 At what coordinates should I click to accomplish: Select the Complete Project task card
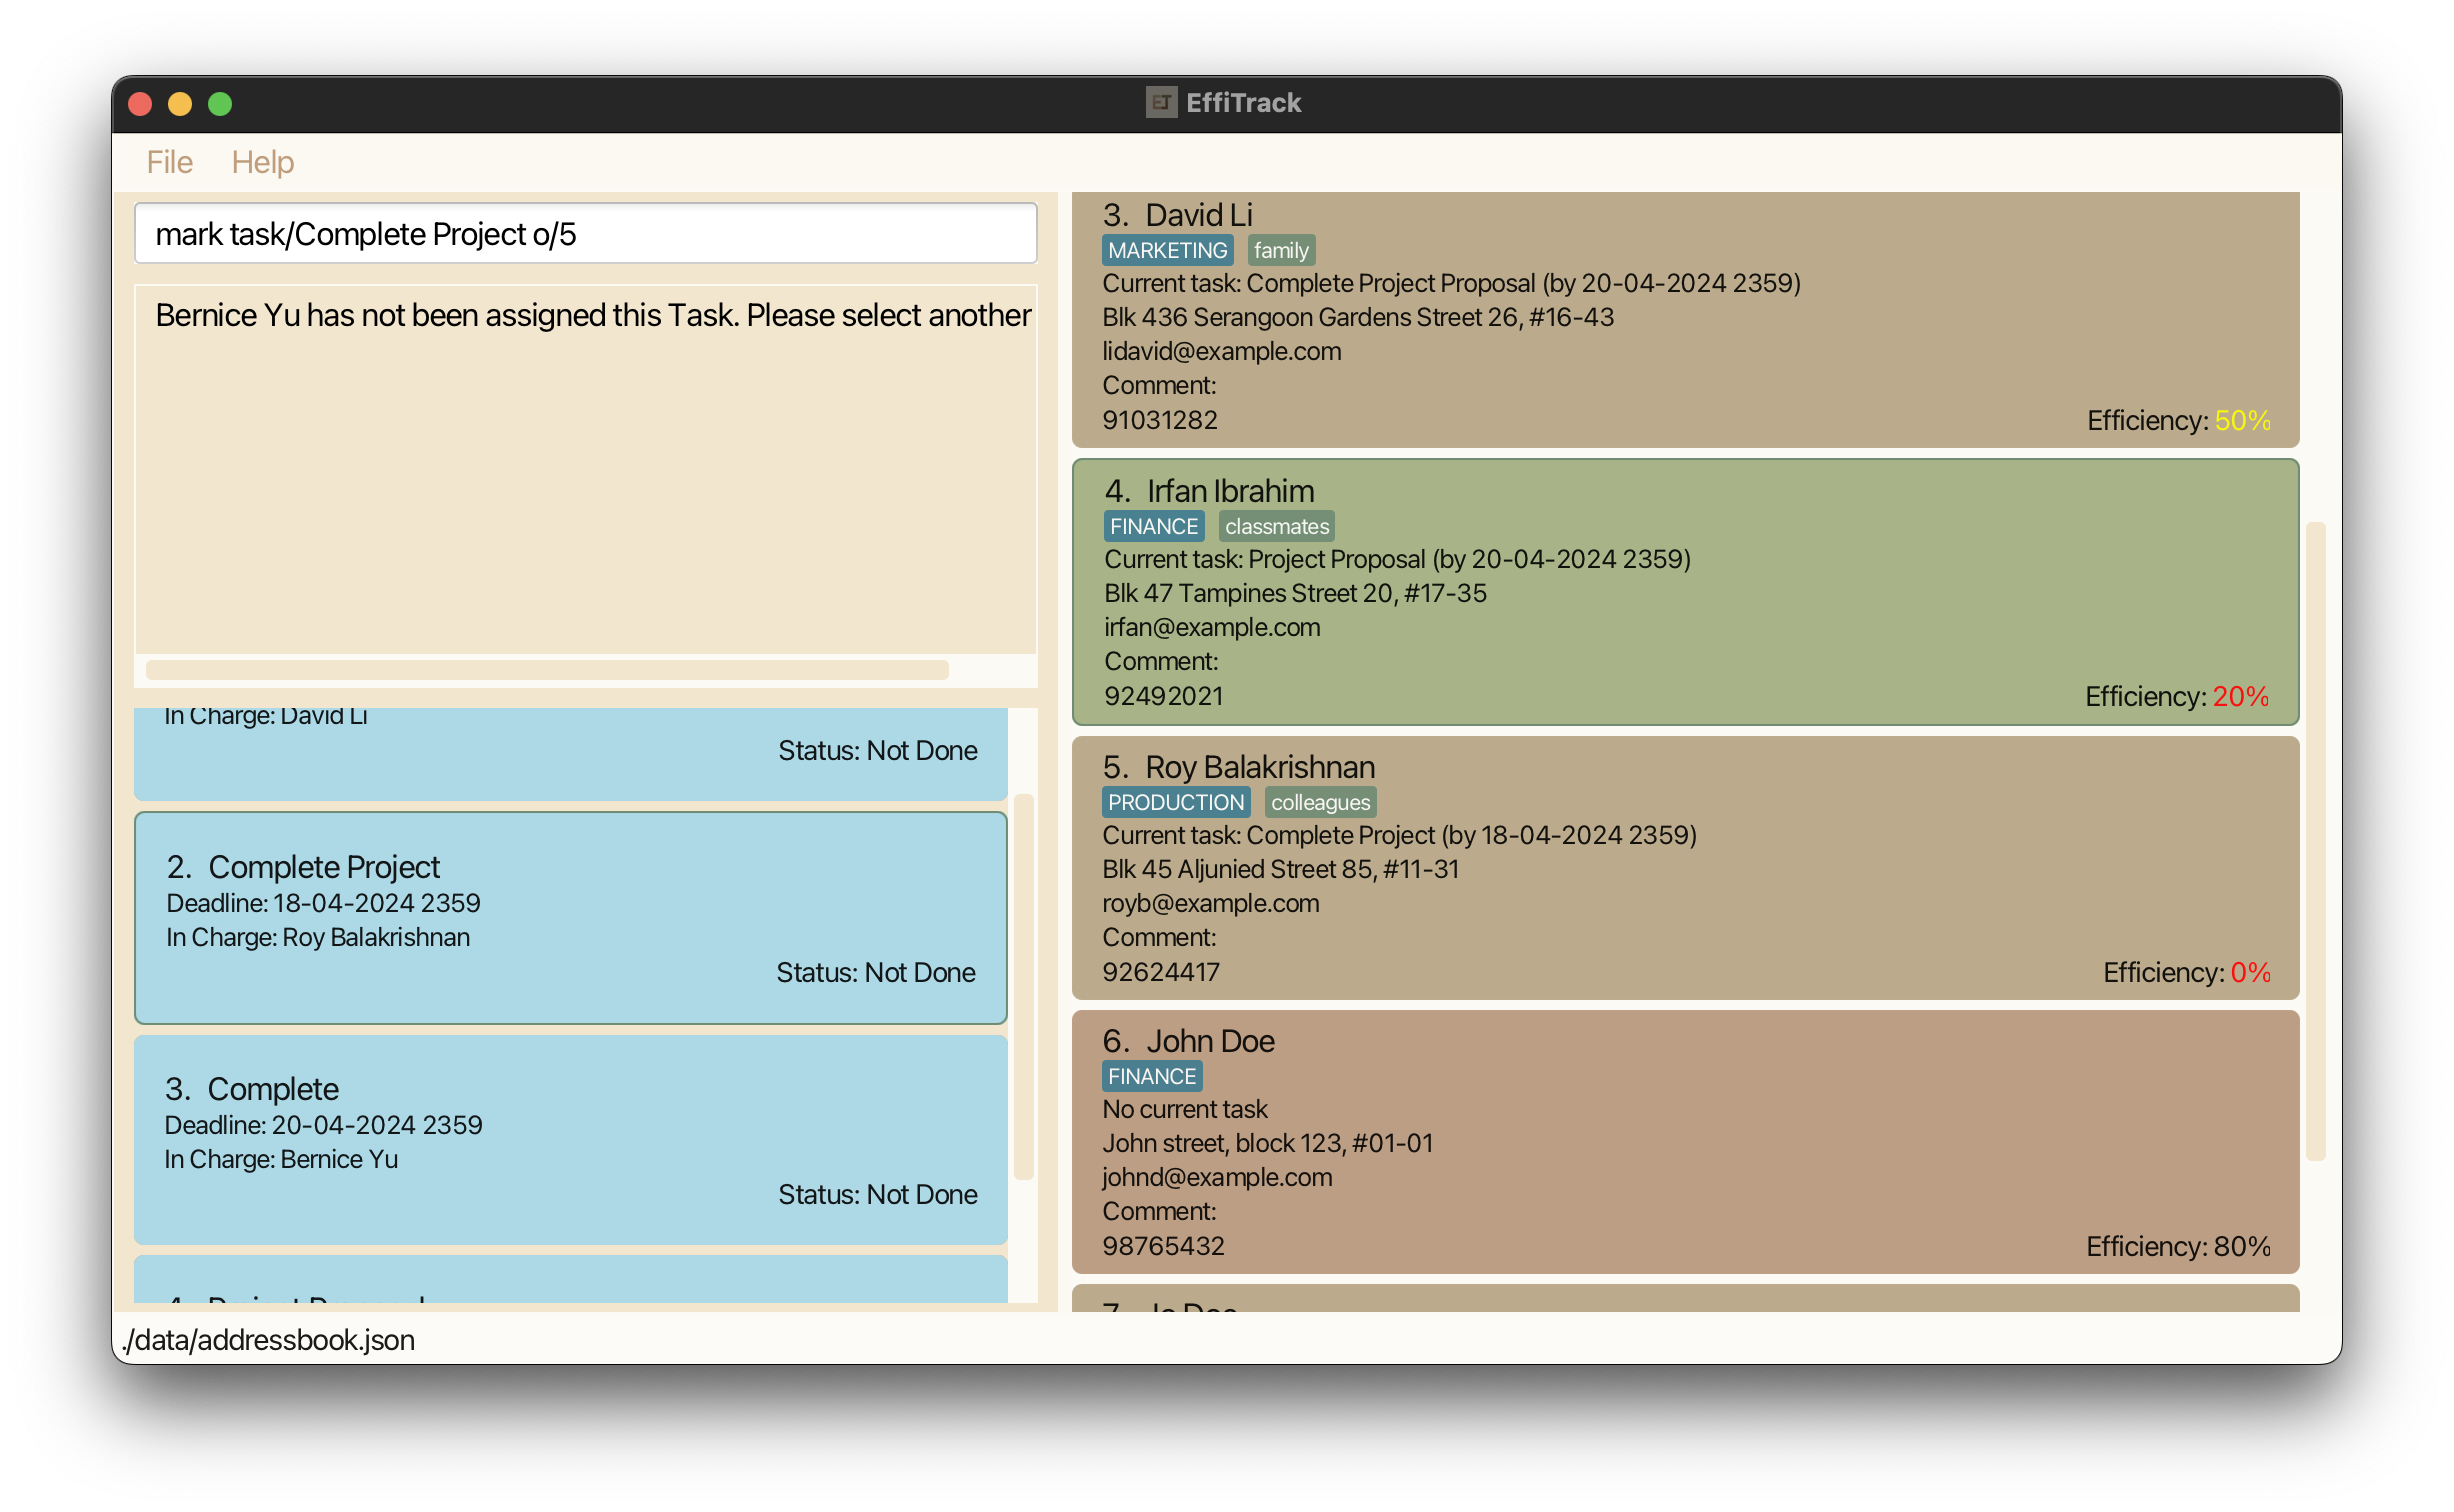click(x=570, y=917)
